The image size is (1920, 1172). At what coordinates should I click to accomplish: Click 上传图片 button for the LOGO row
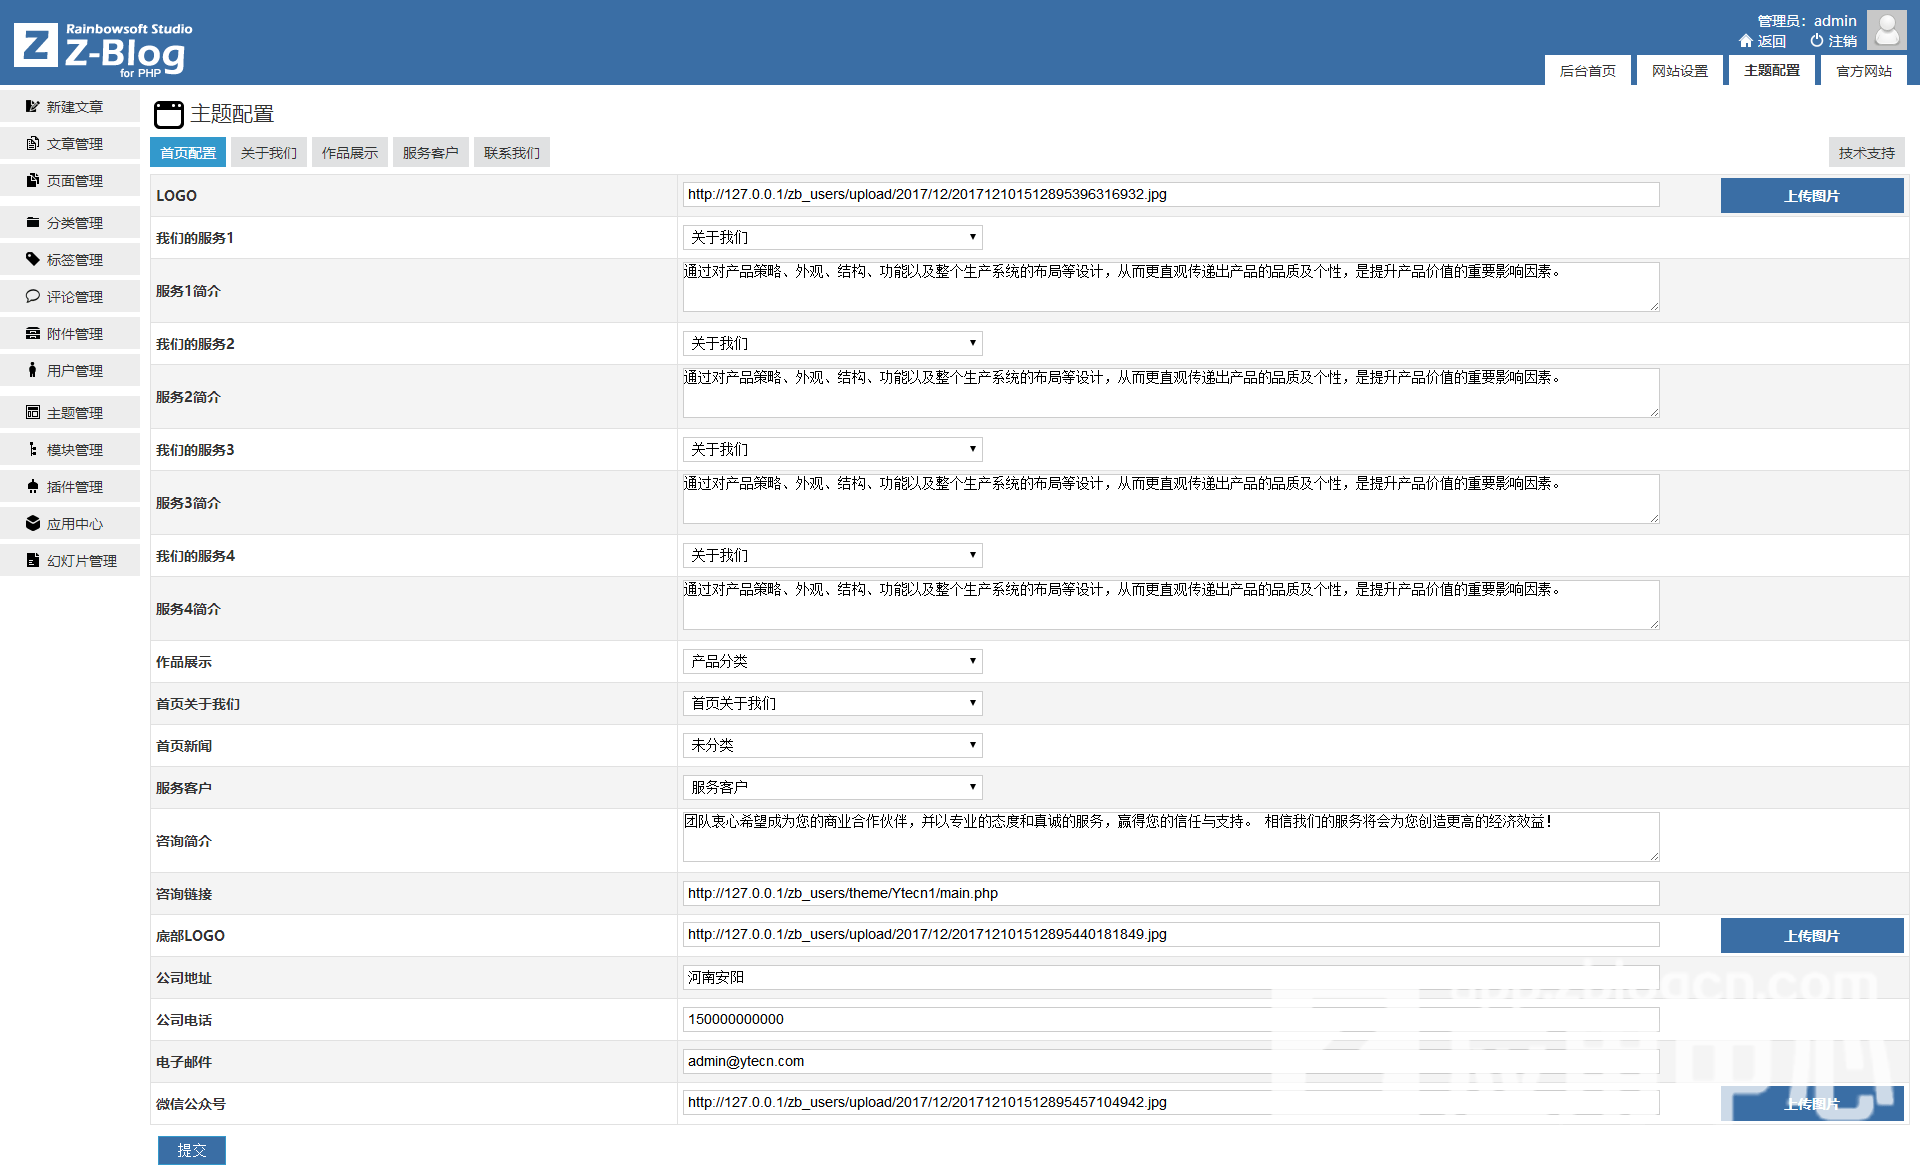pyautogui.click(x=1811, y=196)
